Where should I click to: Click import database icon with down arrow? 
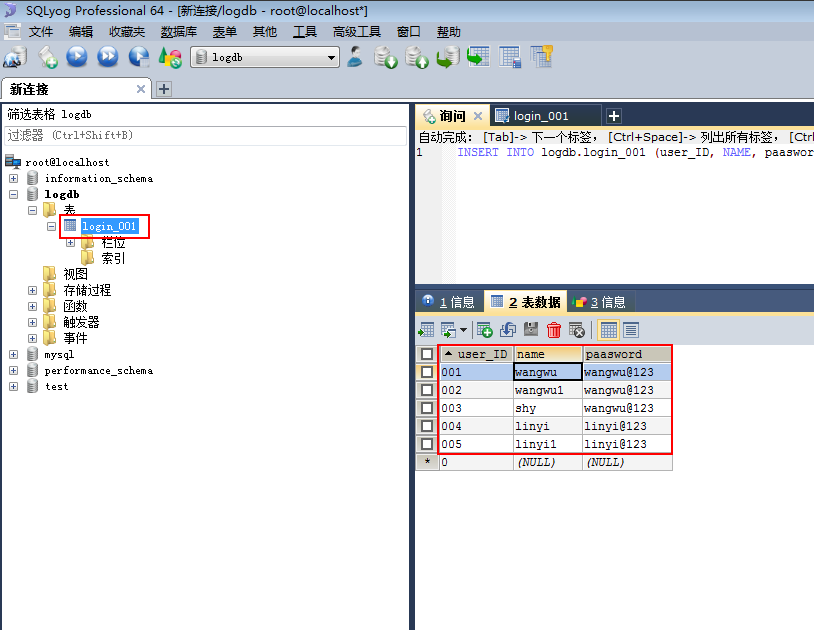[386, 57]
